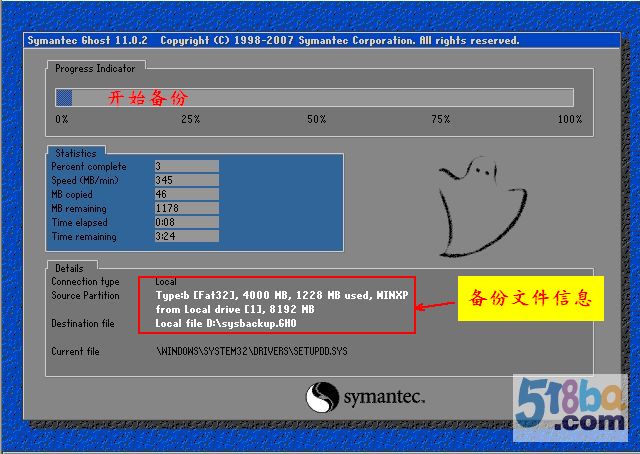Select the Time remaining value 3:24

point(187,236)
